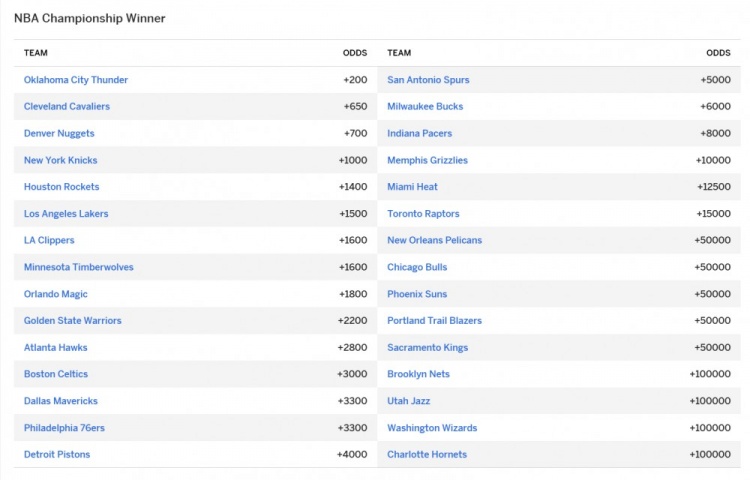Open the Detroit Pistons link

pos(57,455)
